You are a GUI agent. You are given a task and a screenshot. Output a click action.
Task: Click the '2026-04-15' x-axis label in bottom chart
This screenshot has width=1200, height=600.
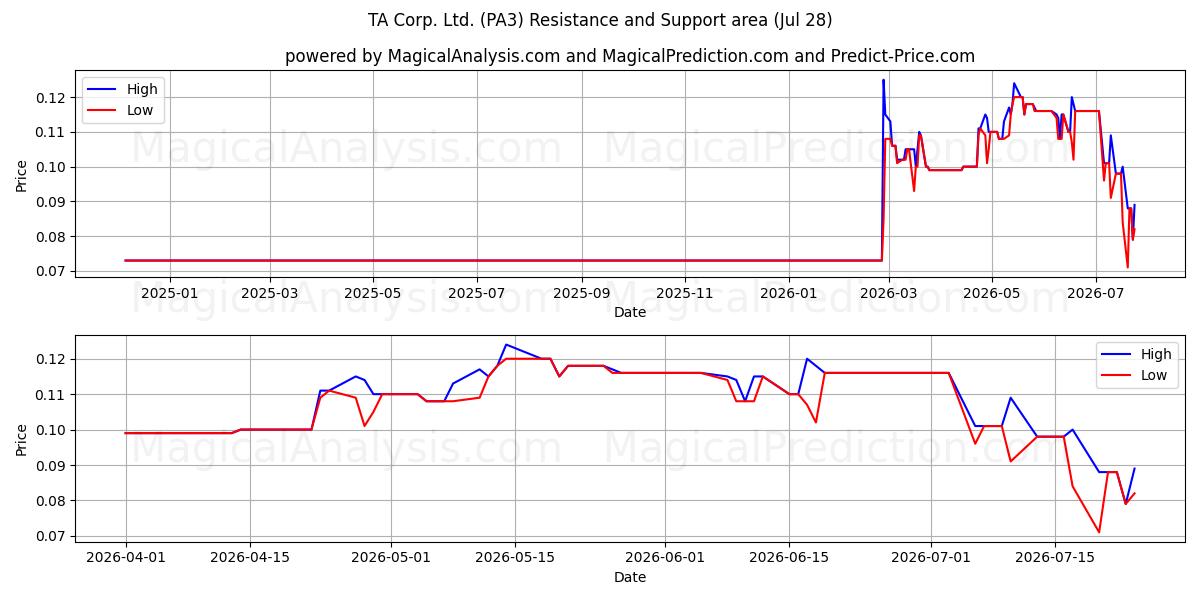click(249, 558)
